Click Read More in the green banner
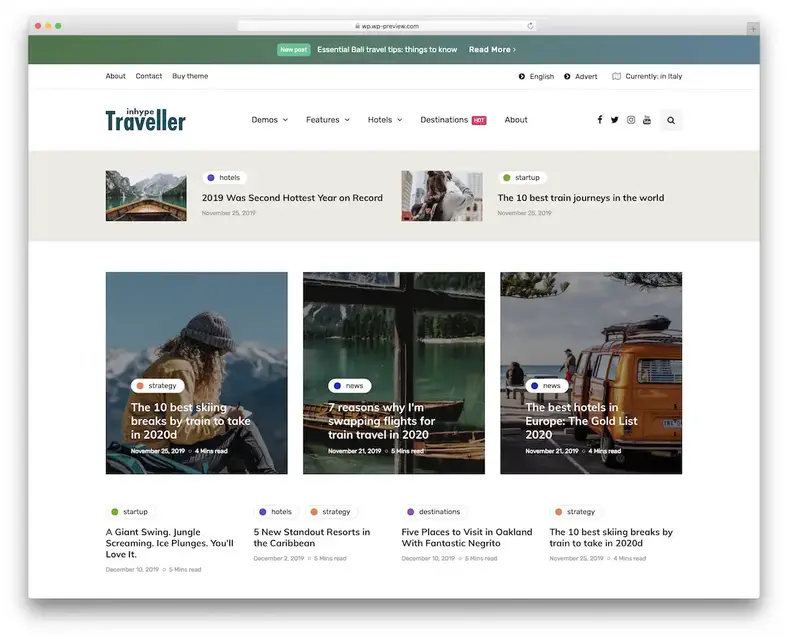 [492, 49]
